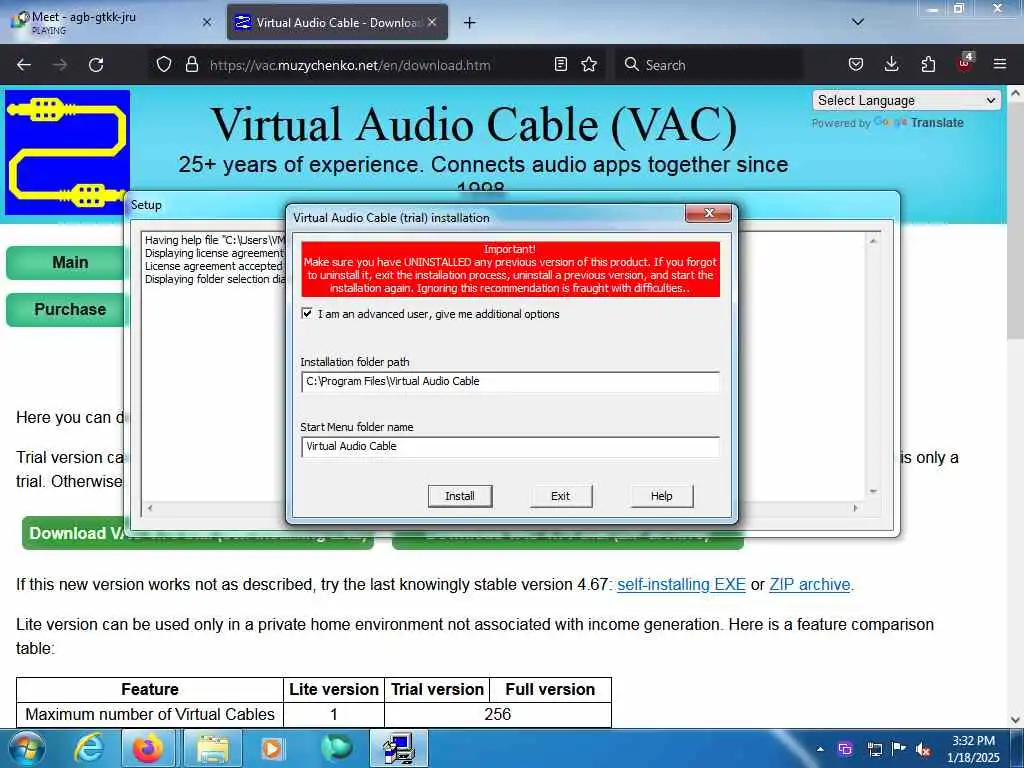Expand the list all tabs chevron

[857, 22]
